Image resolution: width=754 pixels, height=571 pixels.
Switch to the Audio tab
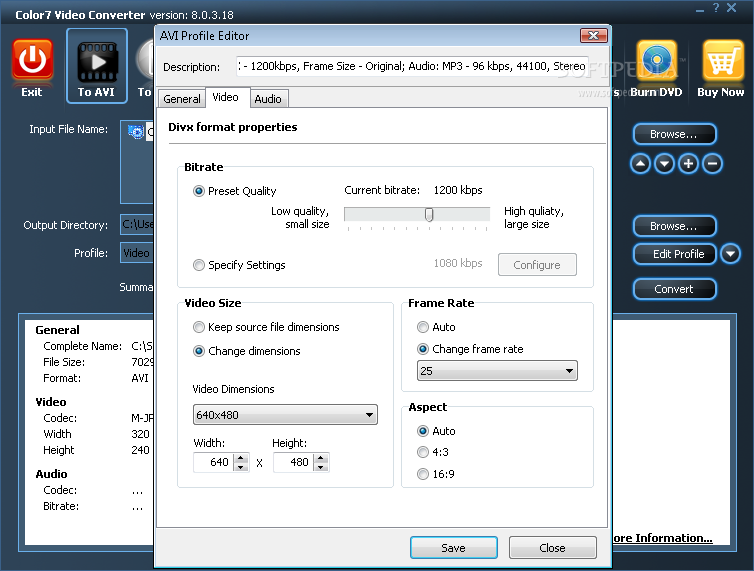tap(268, 99)
